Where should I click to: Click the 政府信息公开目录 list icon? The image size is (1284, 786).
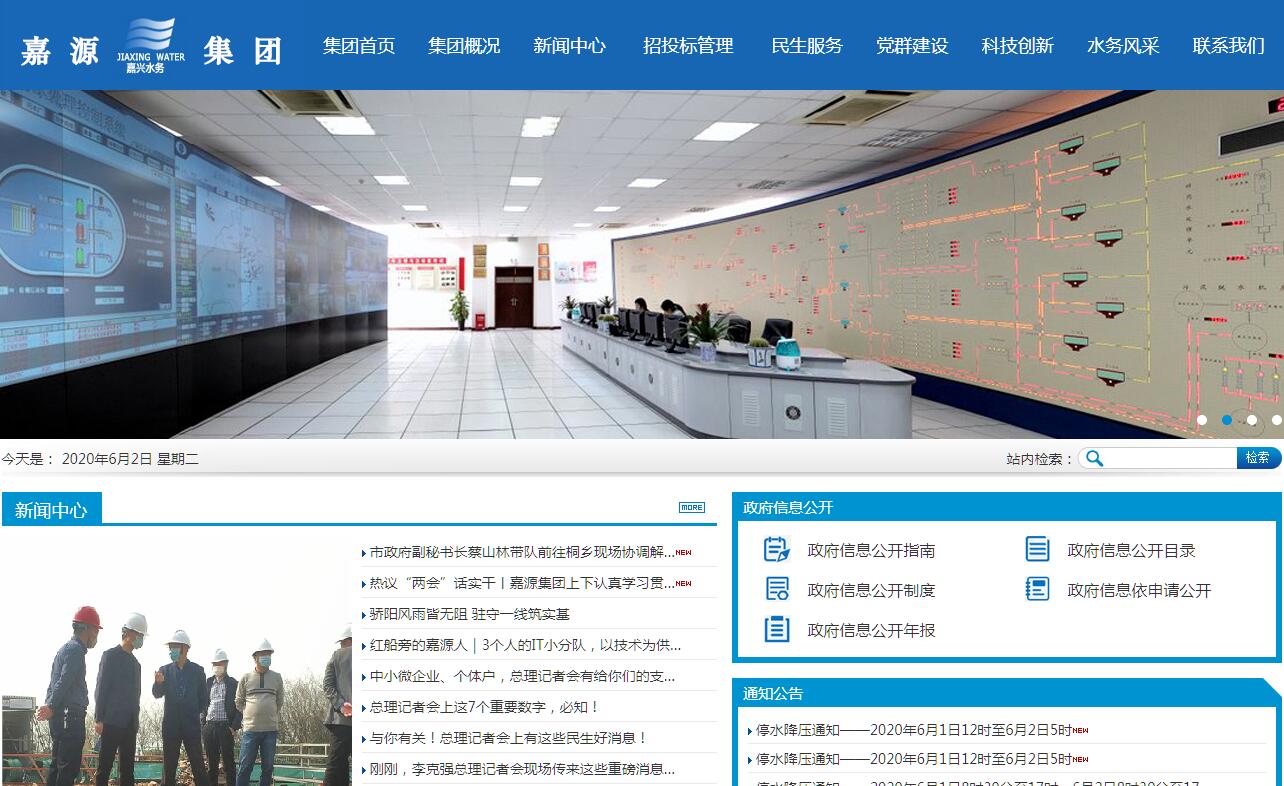[x=1037, y=550]
